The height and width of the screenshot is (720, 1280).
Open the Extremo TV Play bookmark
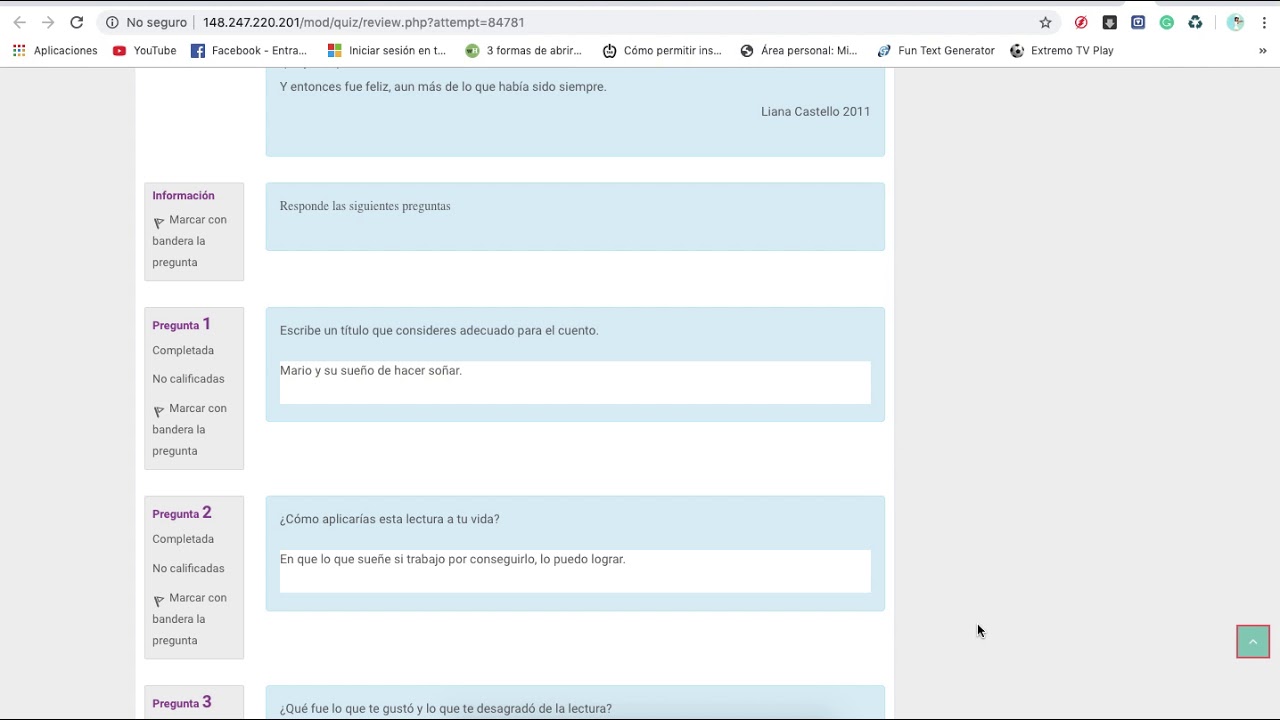(1062, 50)
